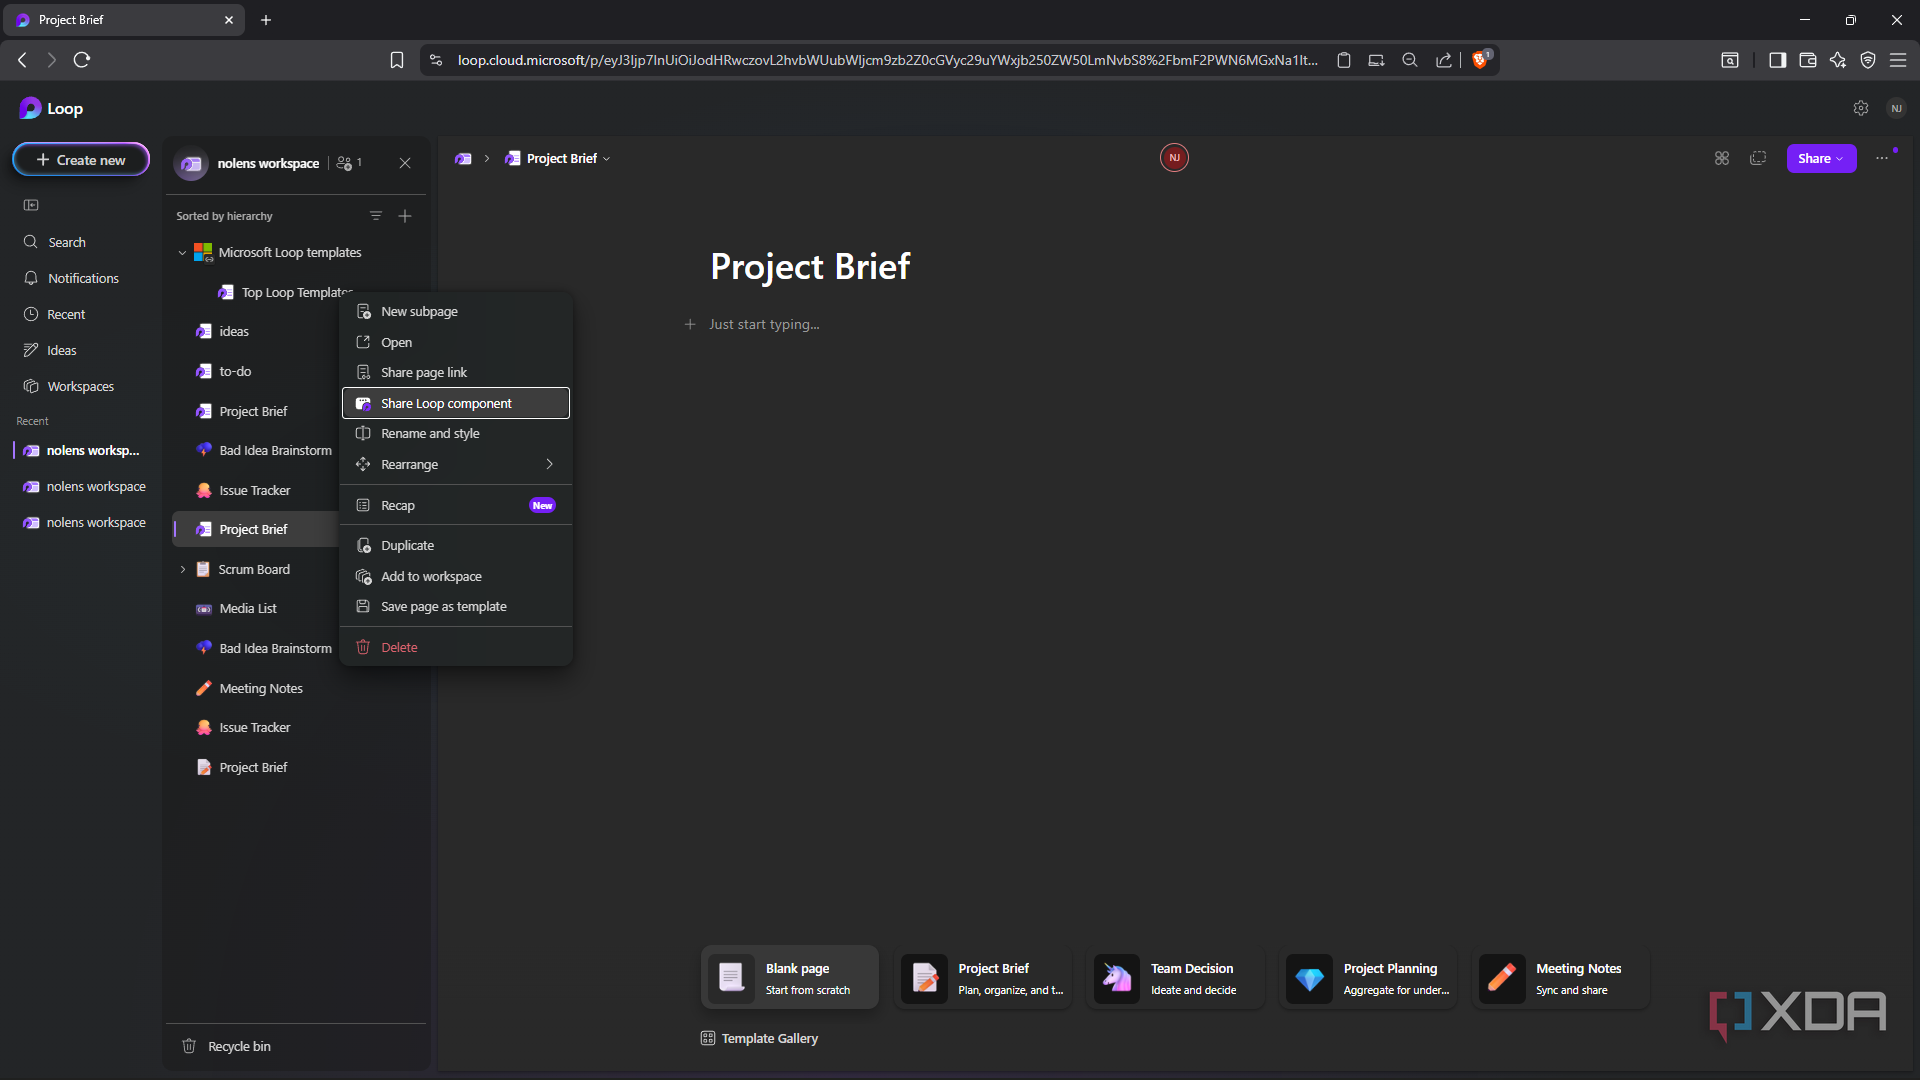The height and width of the screenshot is (1080, 1920).
Task: Click Recap menu entry marked New
Action: (456, 505)
